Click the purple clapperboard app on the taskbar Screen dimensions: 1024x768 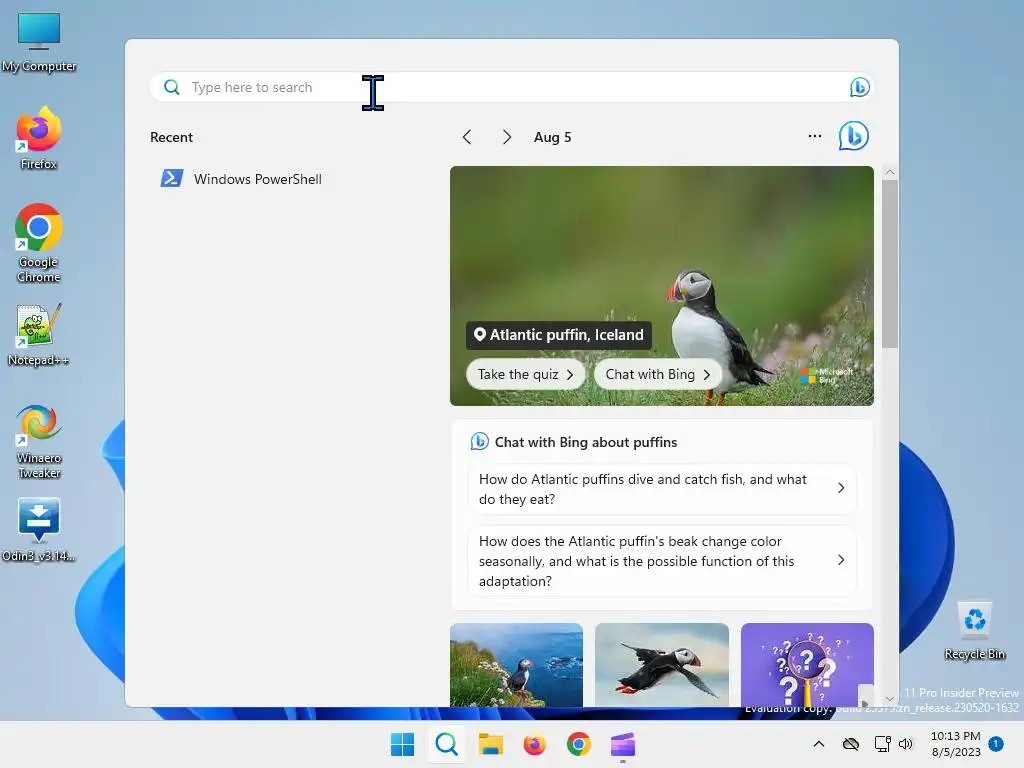[623, 744]
